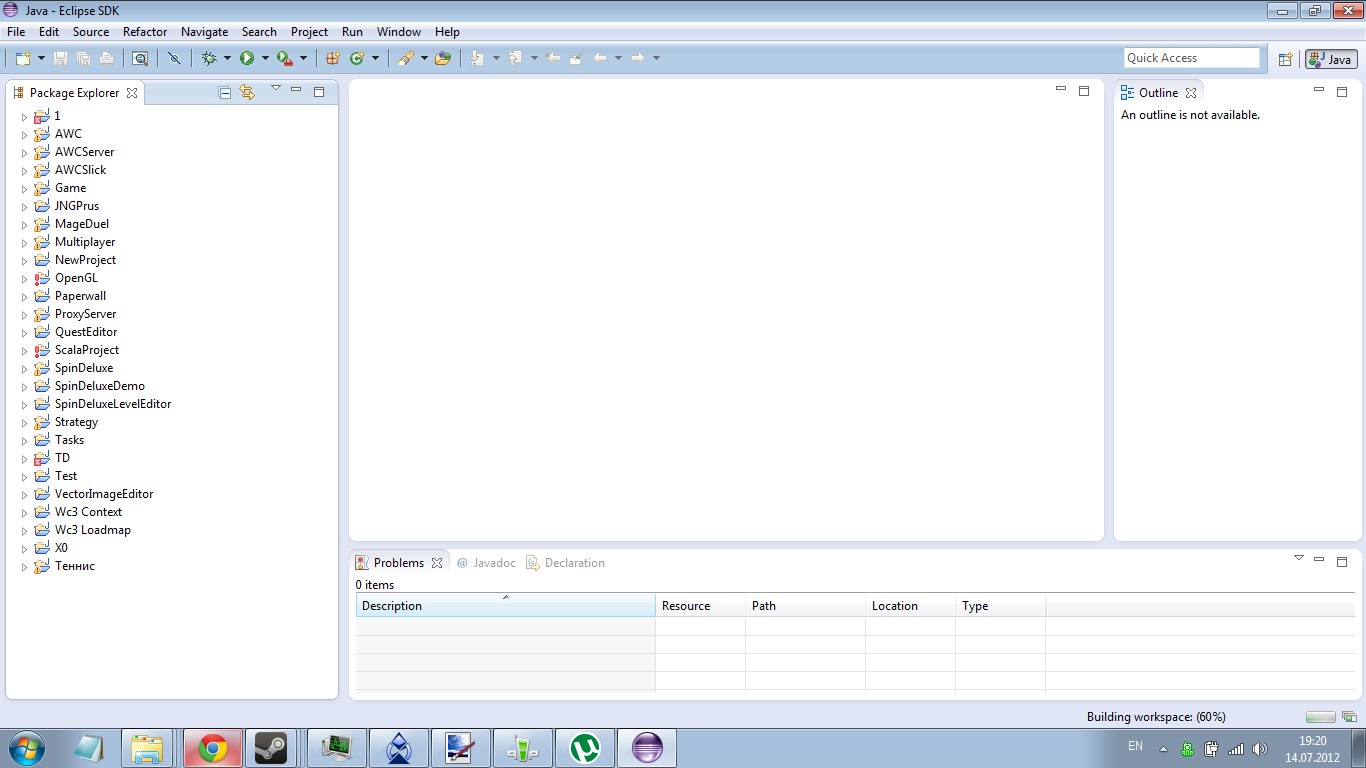Show background operations icon in status bar
1366x768 pixels.
click(1349, 717)
